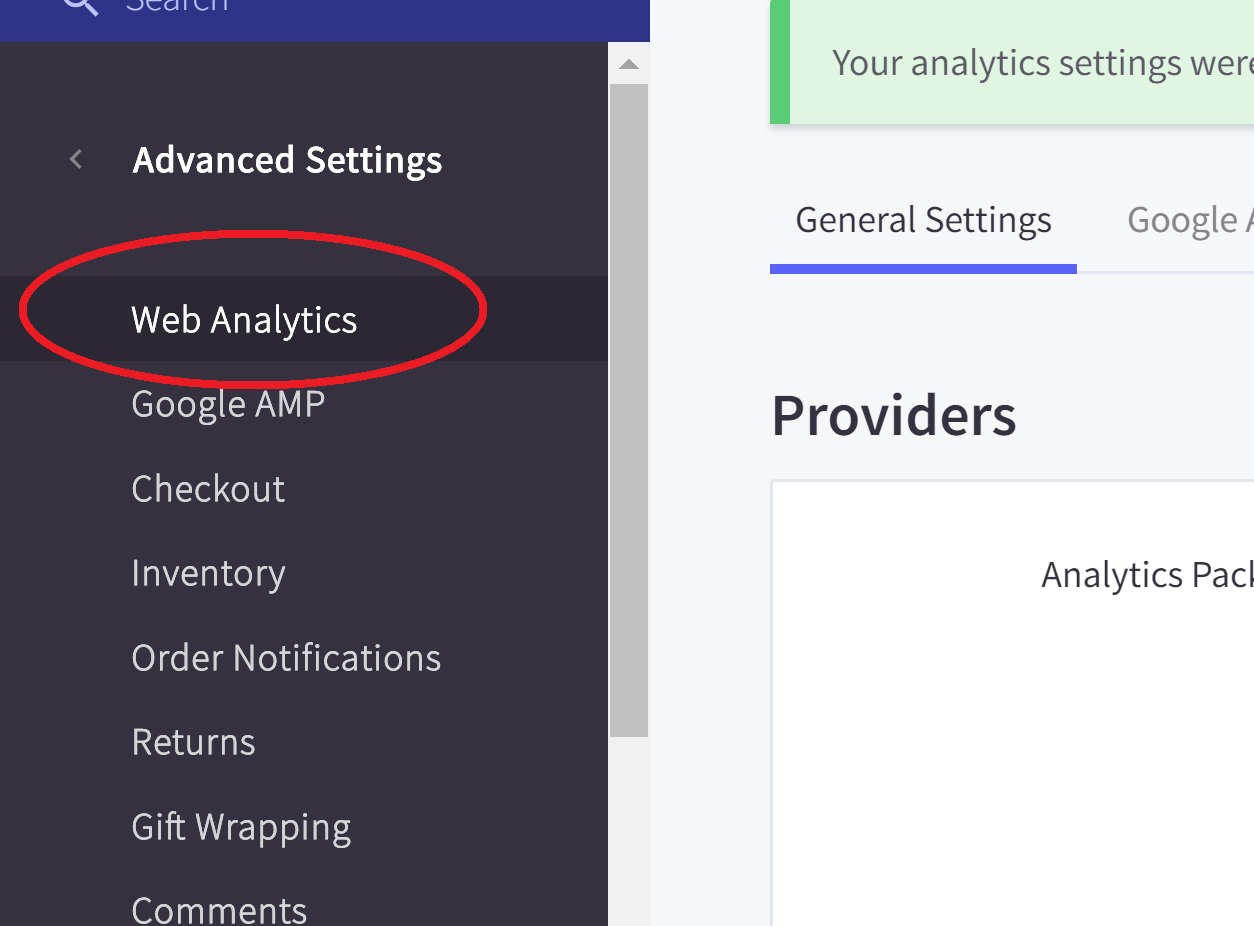Click the Analytics Pack label in Providers

click(x=1146, y=575)
